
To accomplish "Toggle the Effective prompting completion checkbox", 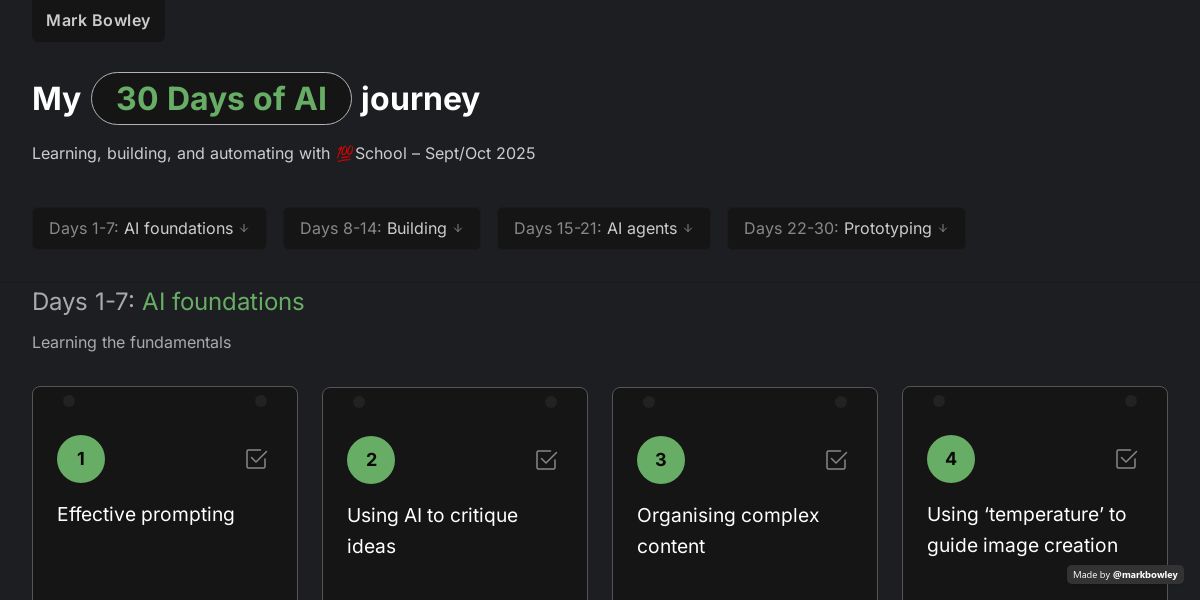I will pyautogui.click(x=257, y=459).
